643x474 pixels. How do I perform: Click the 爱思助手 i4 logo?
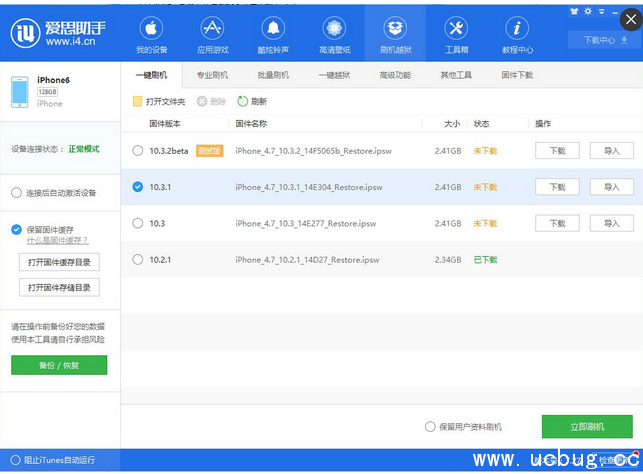58,32
